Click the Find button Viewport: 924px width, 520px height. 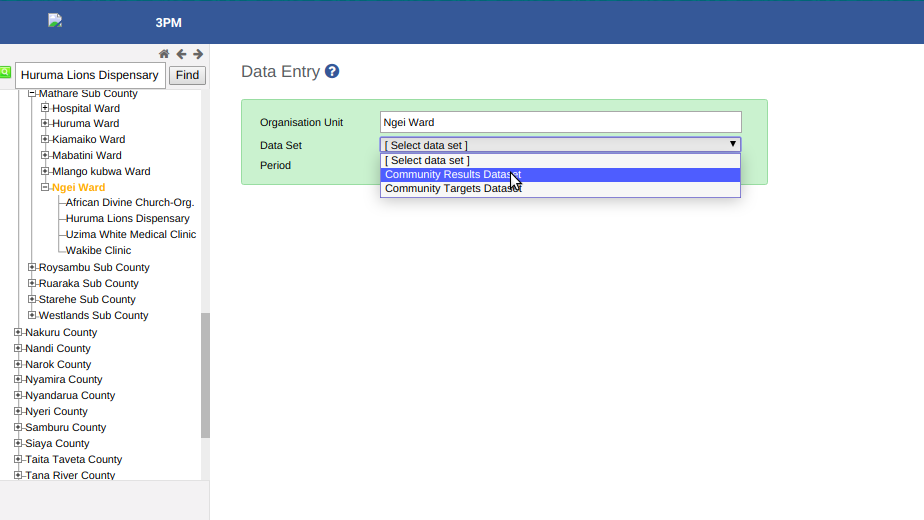click(187, 75)
